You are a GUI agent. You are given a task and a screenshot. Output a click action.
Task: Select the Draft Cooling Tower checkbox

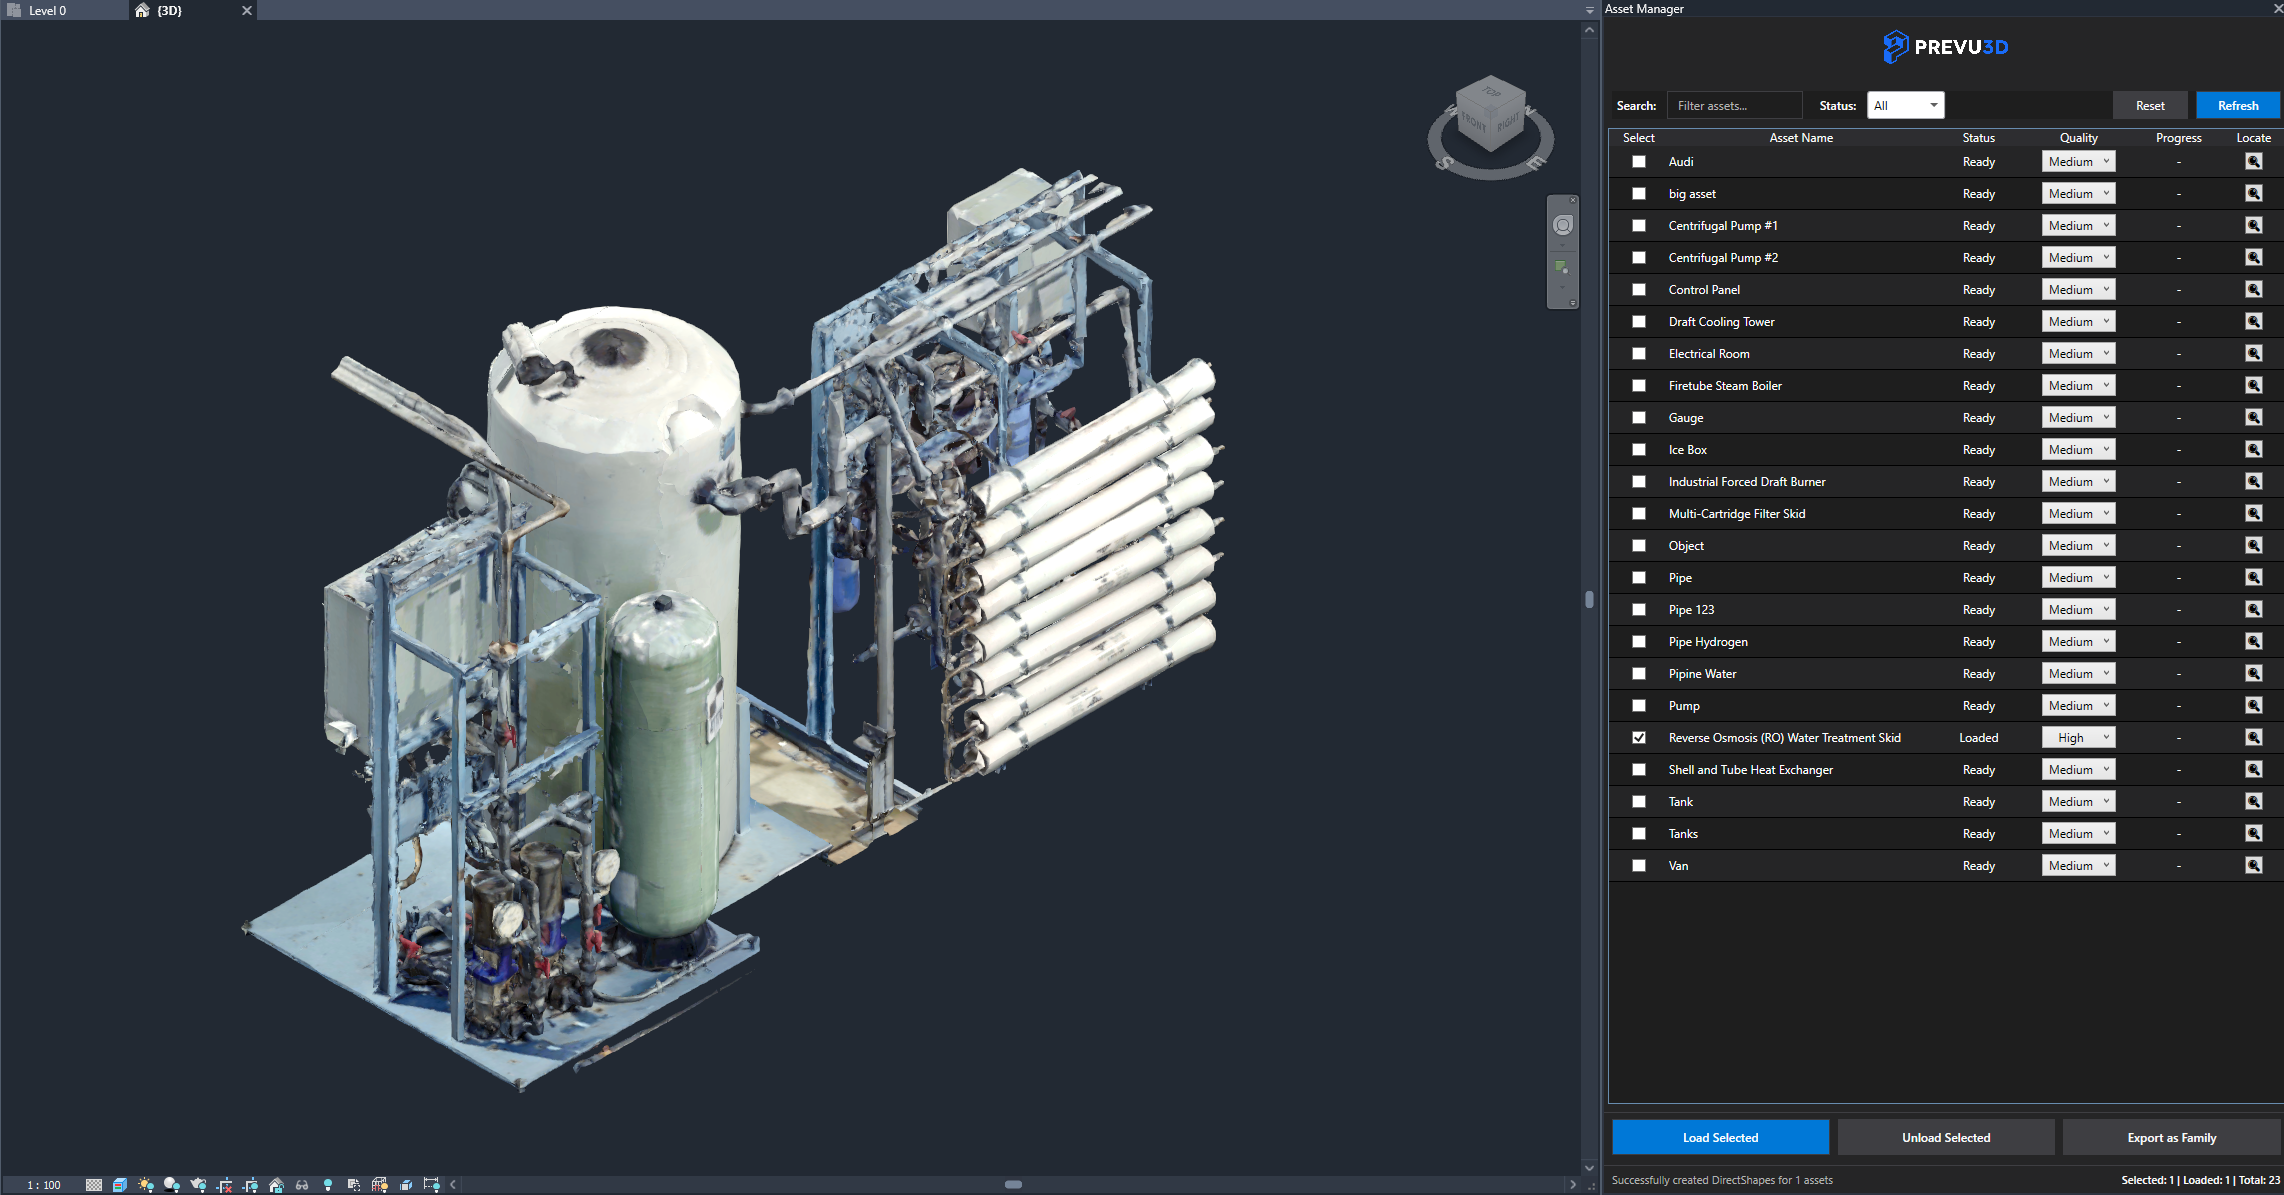(x=1638, y=322)
